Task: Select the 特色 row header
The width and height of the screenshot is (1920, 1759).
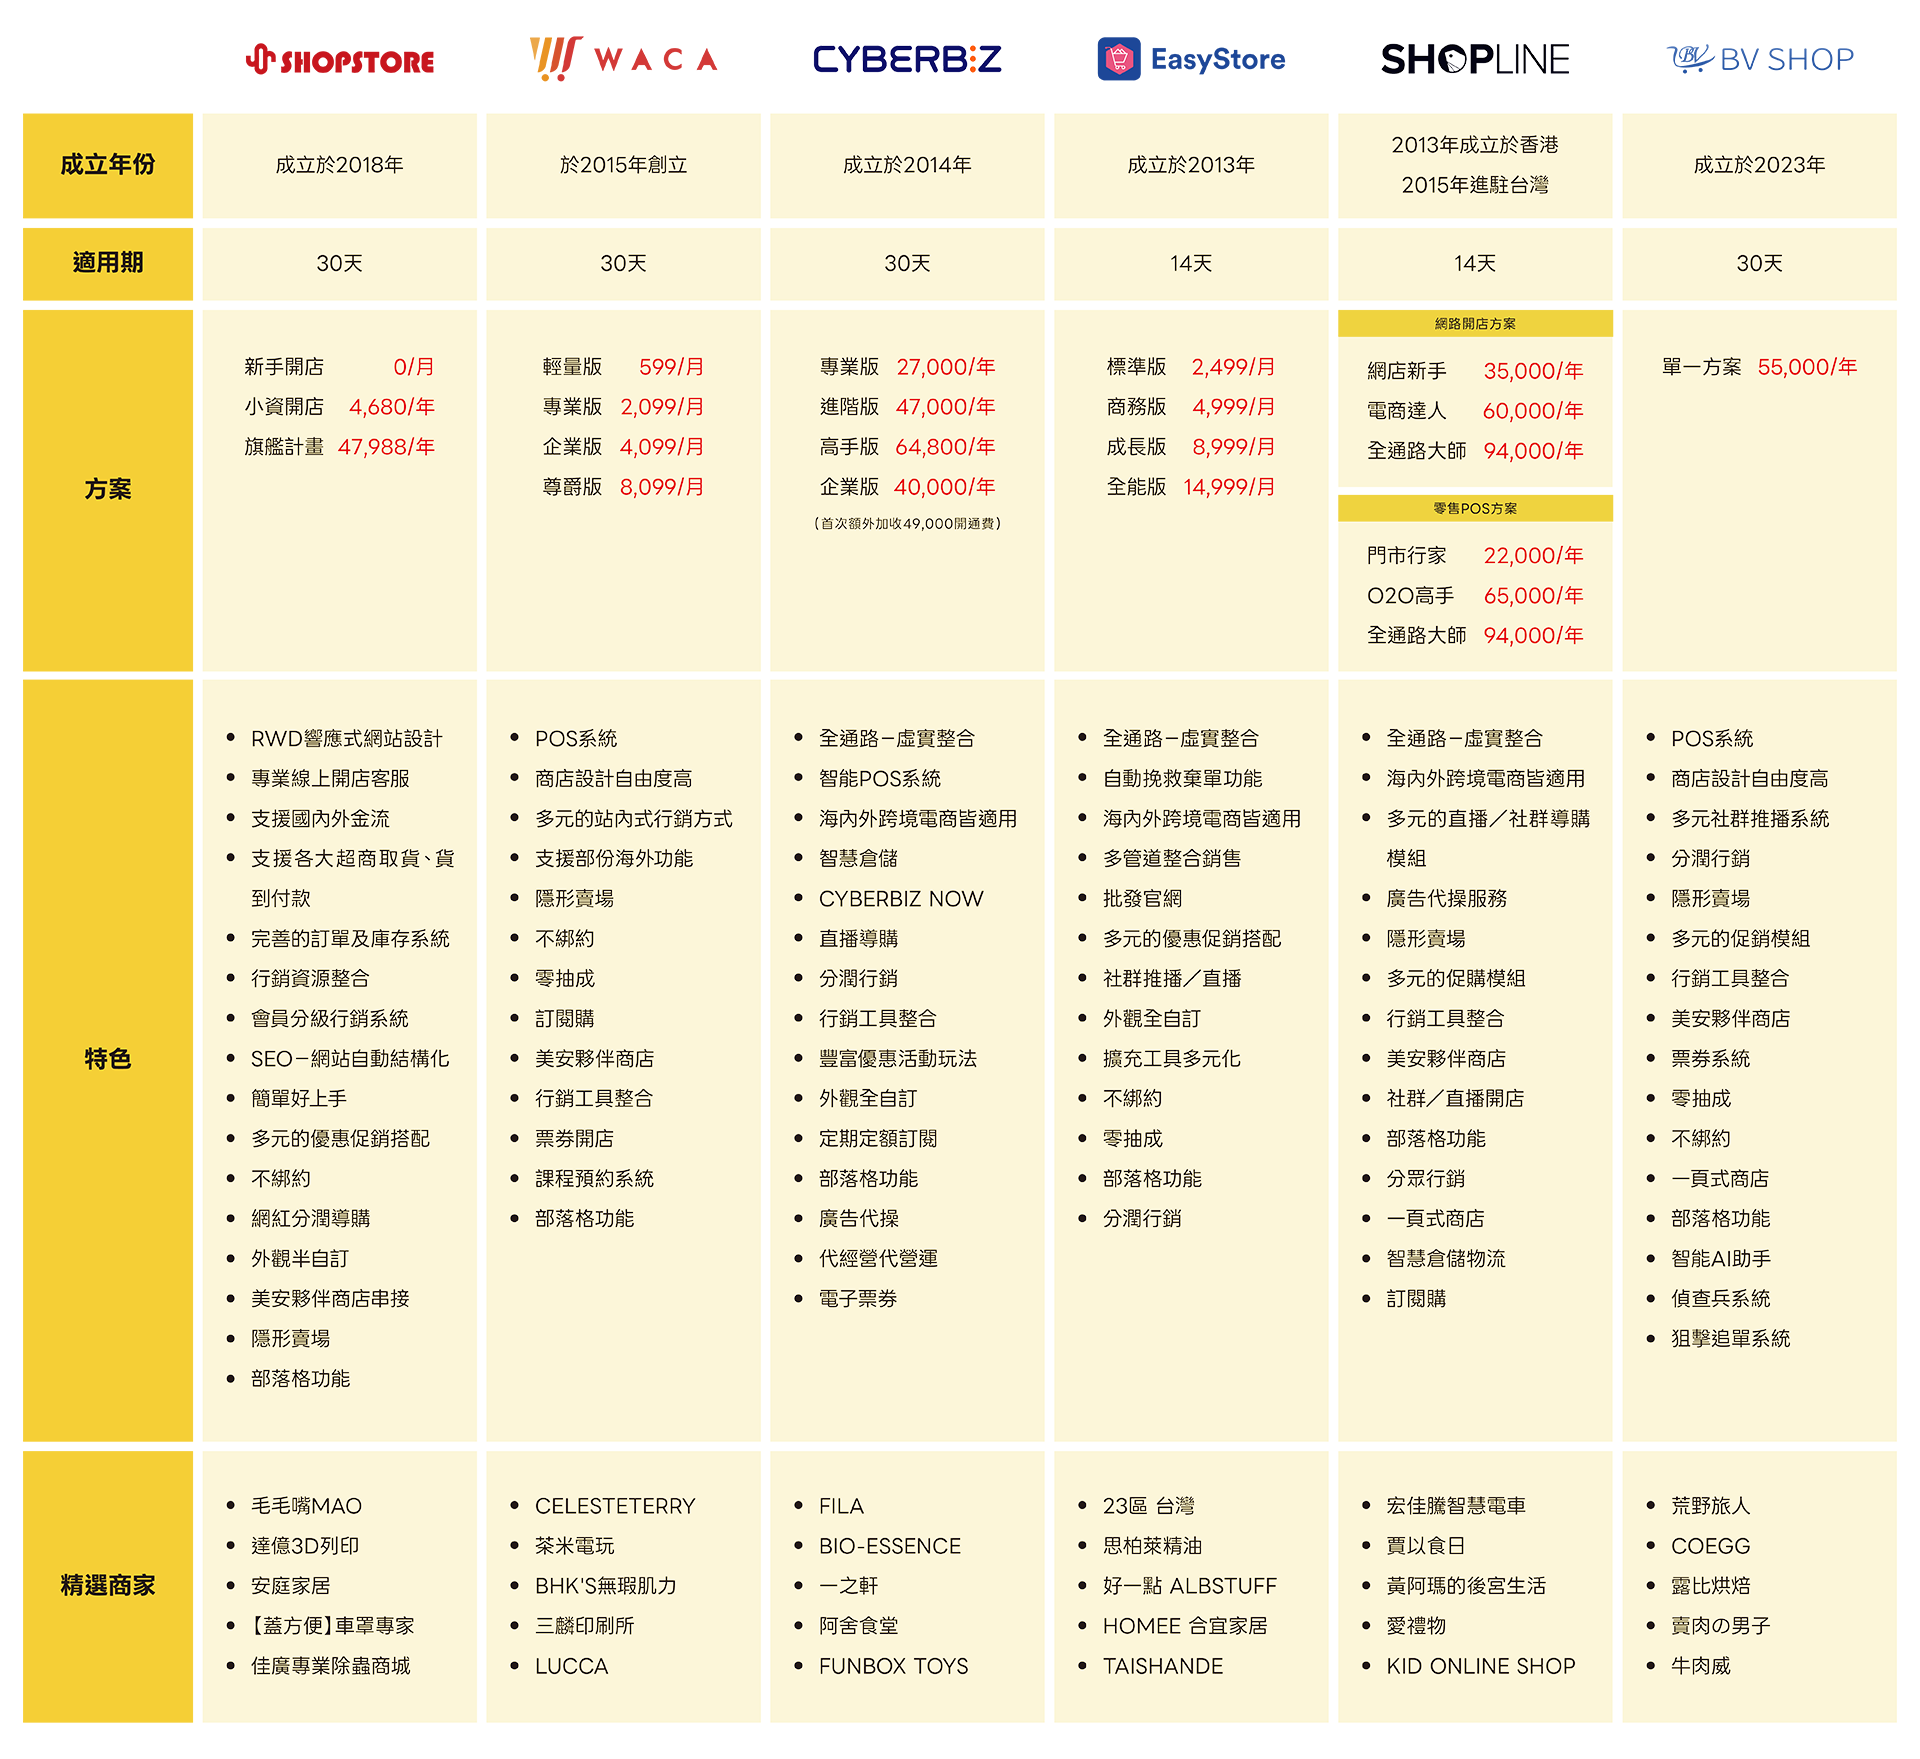Action: tap(108, 1059)
